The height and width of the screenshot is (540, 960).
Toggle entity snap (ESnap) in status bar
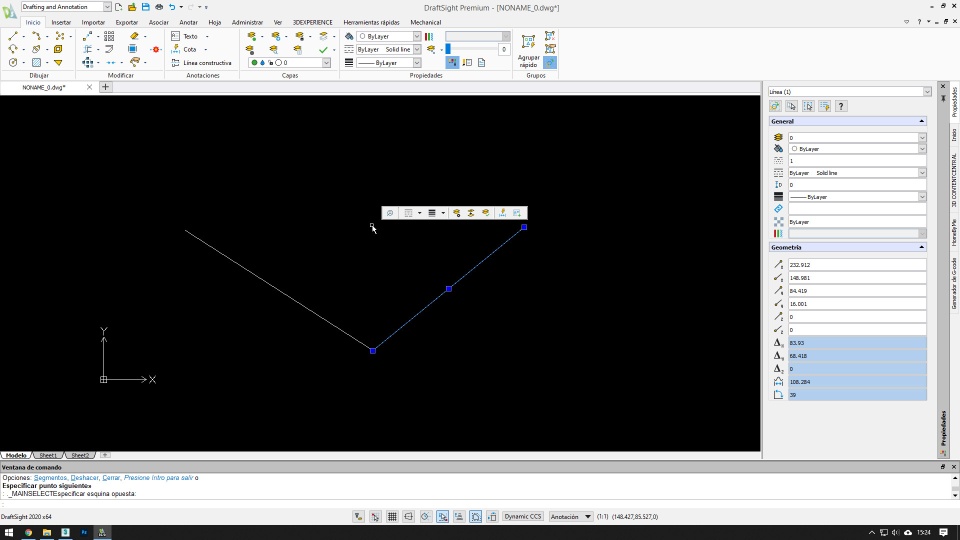(x=442, y=517)
